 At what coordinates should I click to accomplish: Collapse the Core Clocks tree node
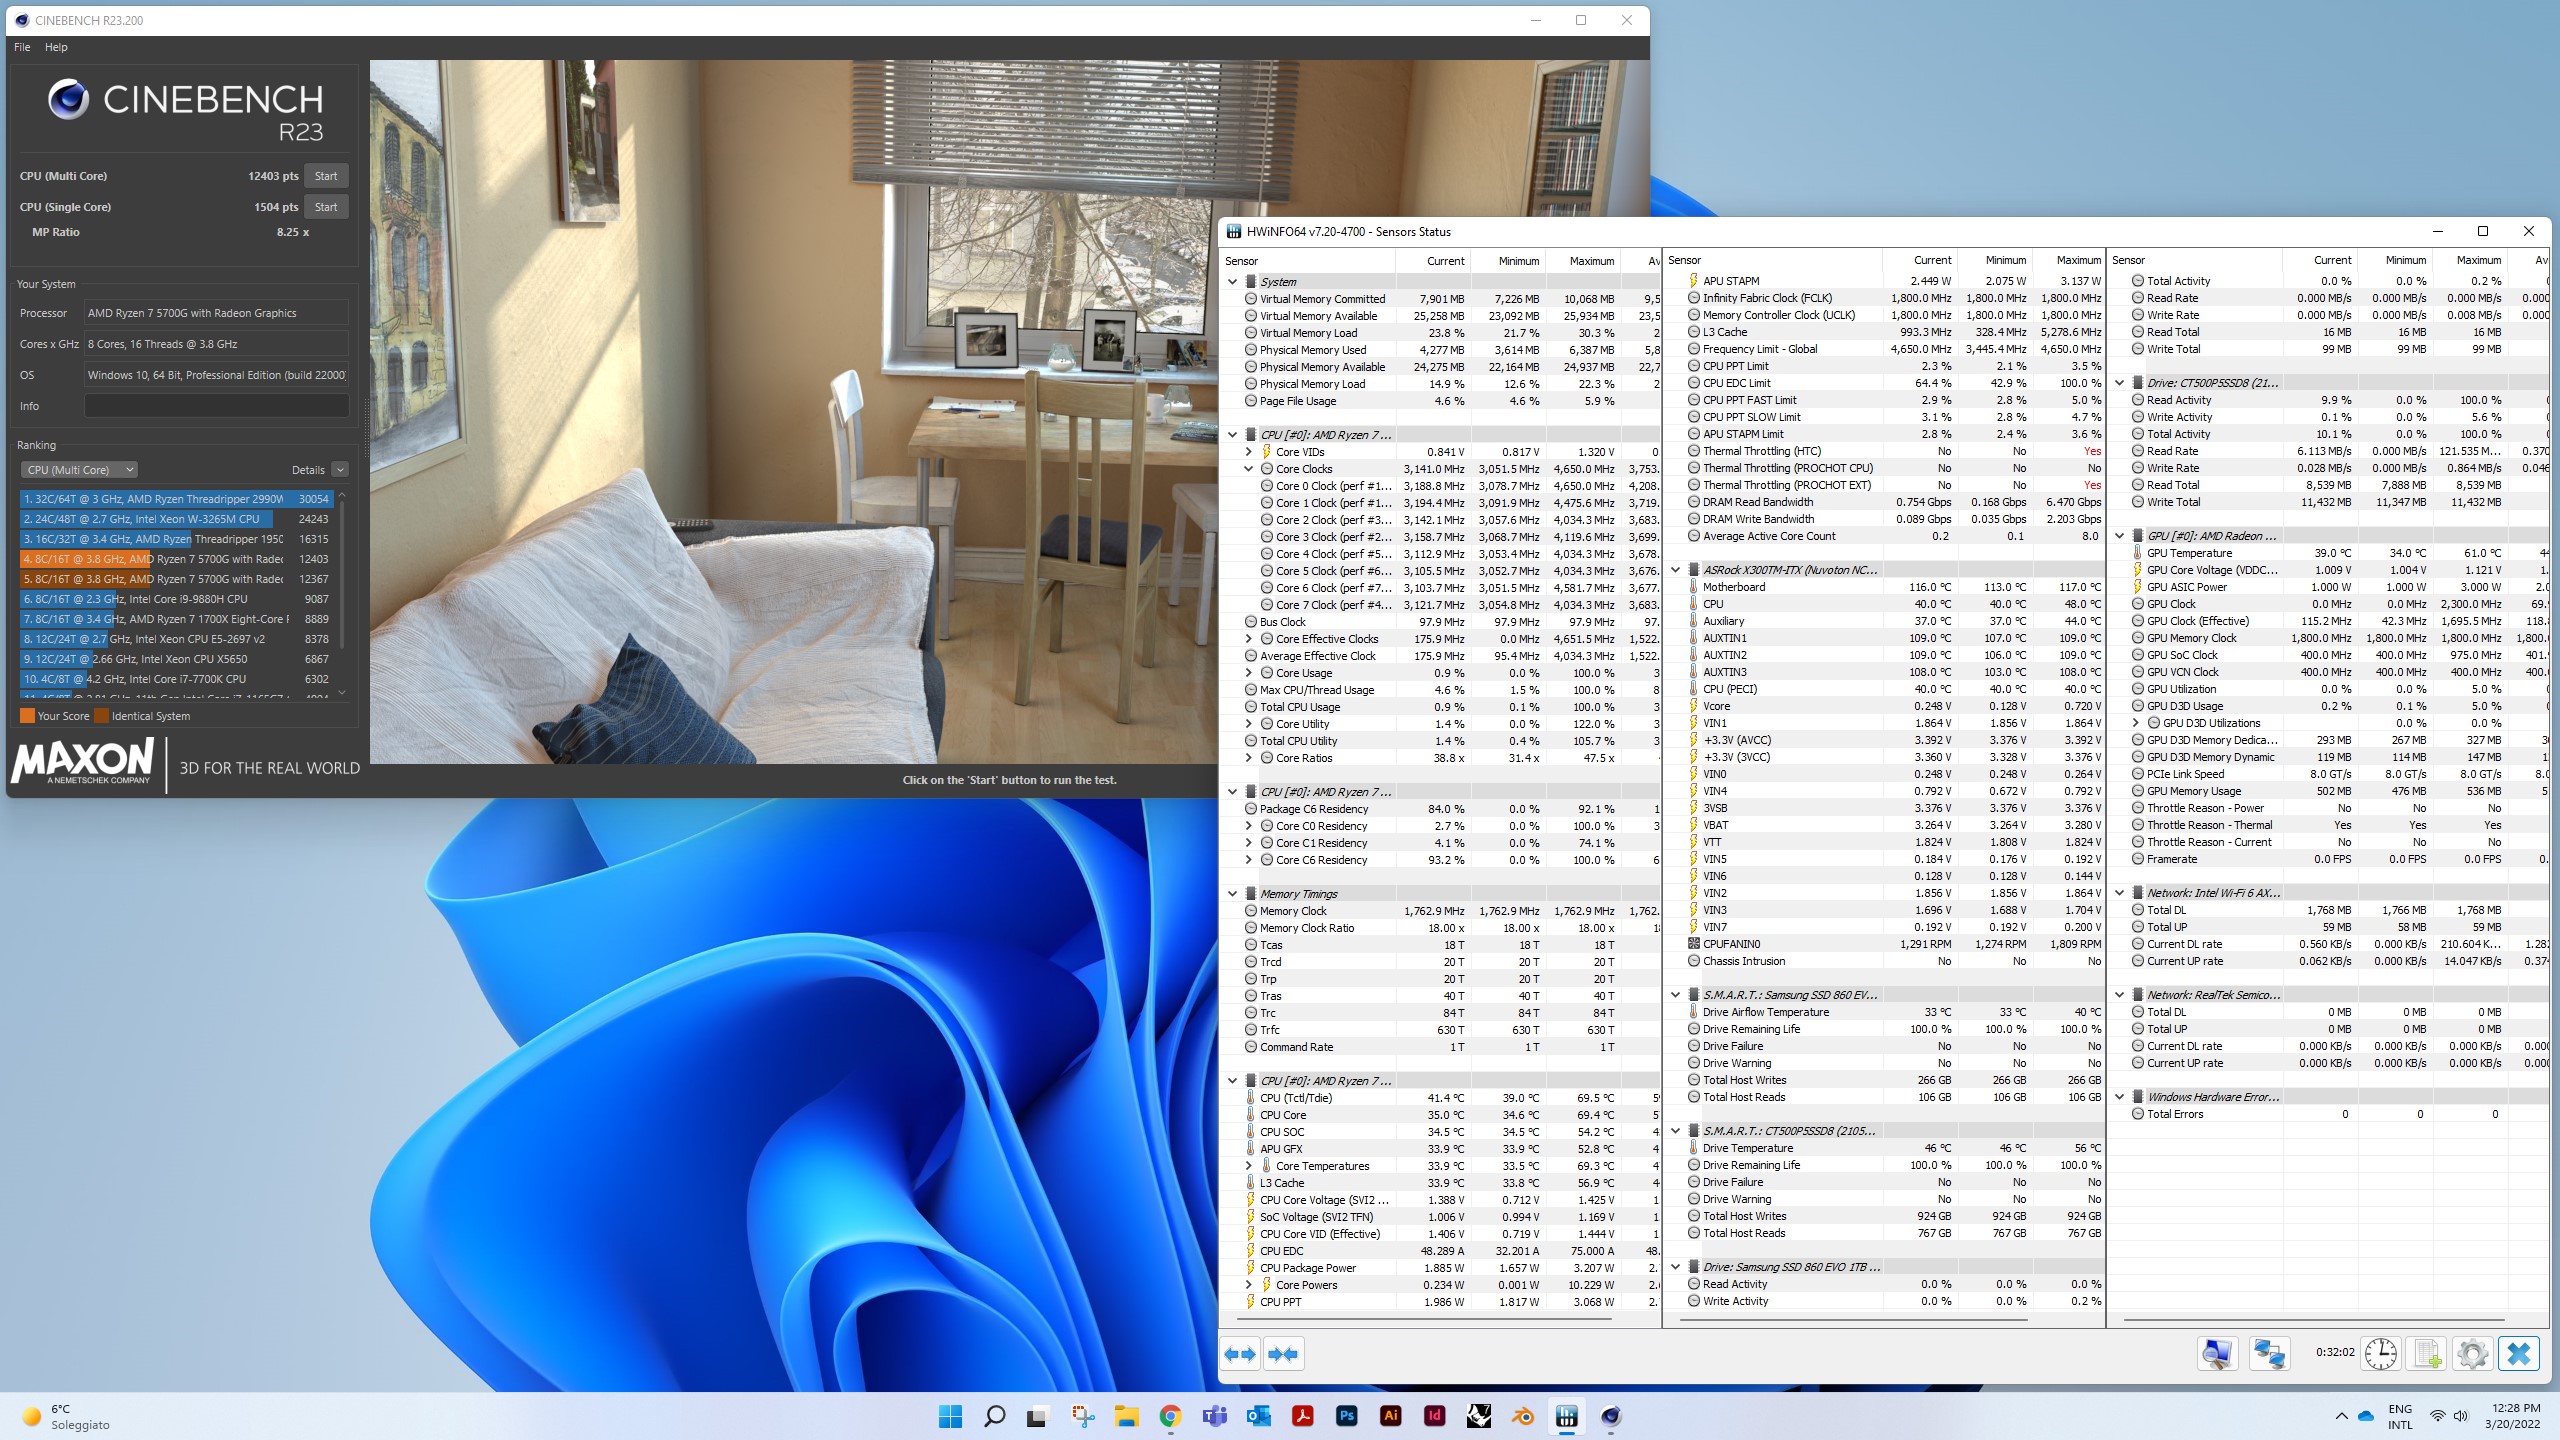click(1249, 469)
